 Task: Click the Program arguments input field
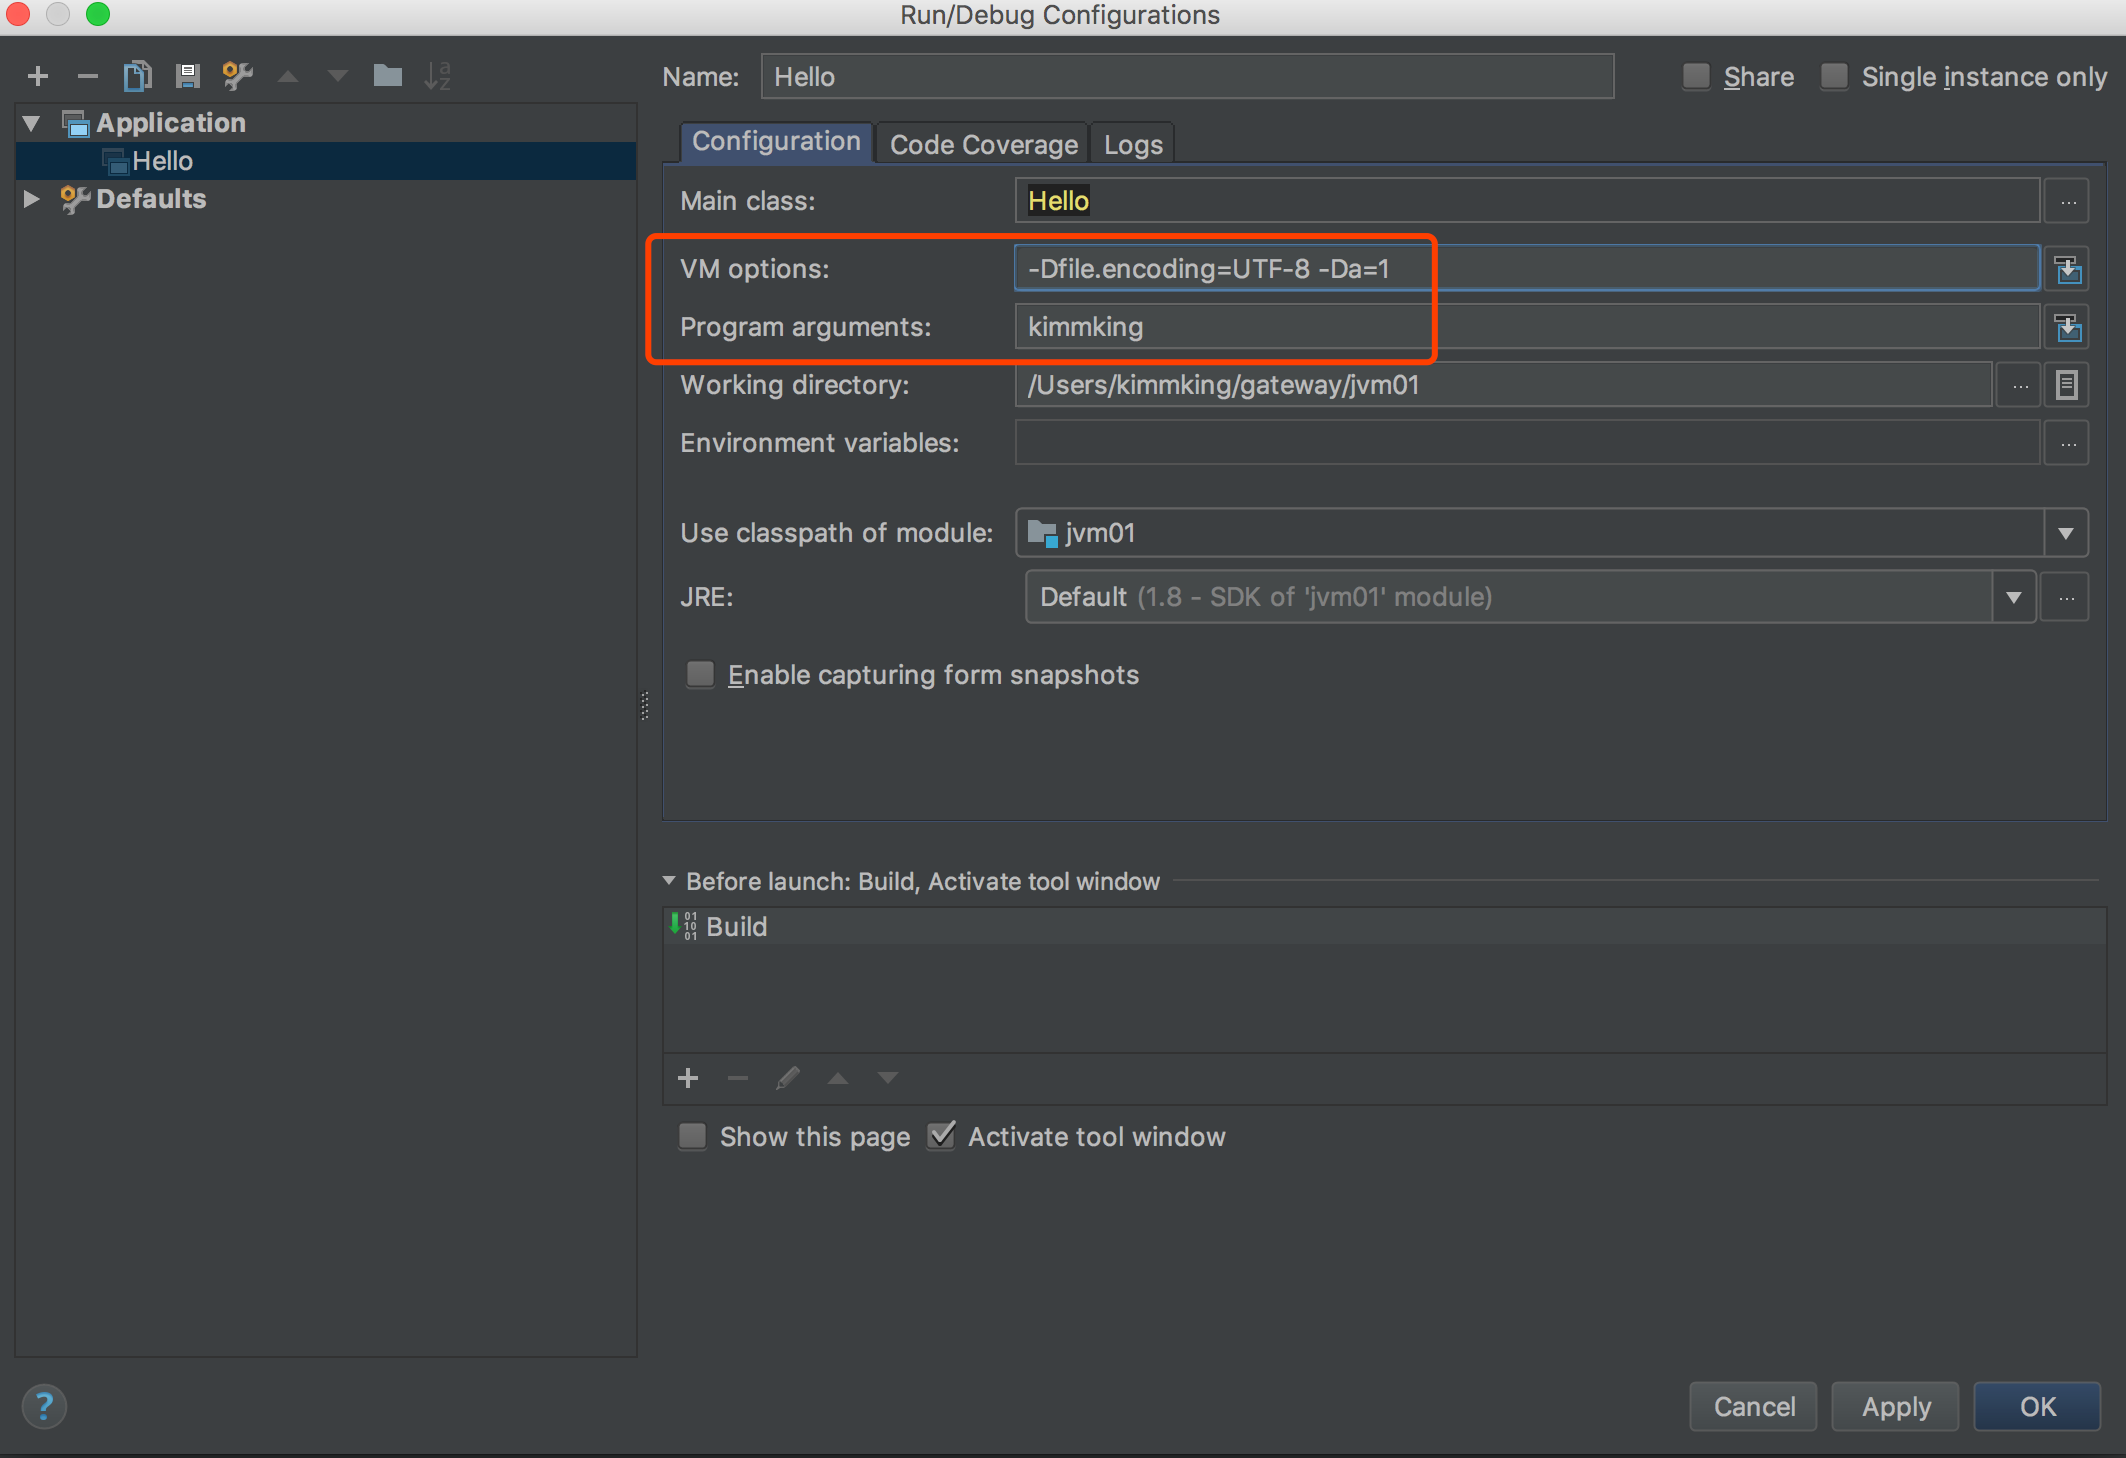[x=1525, y=327]
